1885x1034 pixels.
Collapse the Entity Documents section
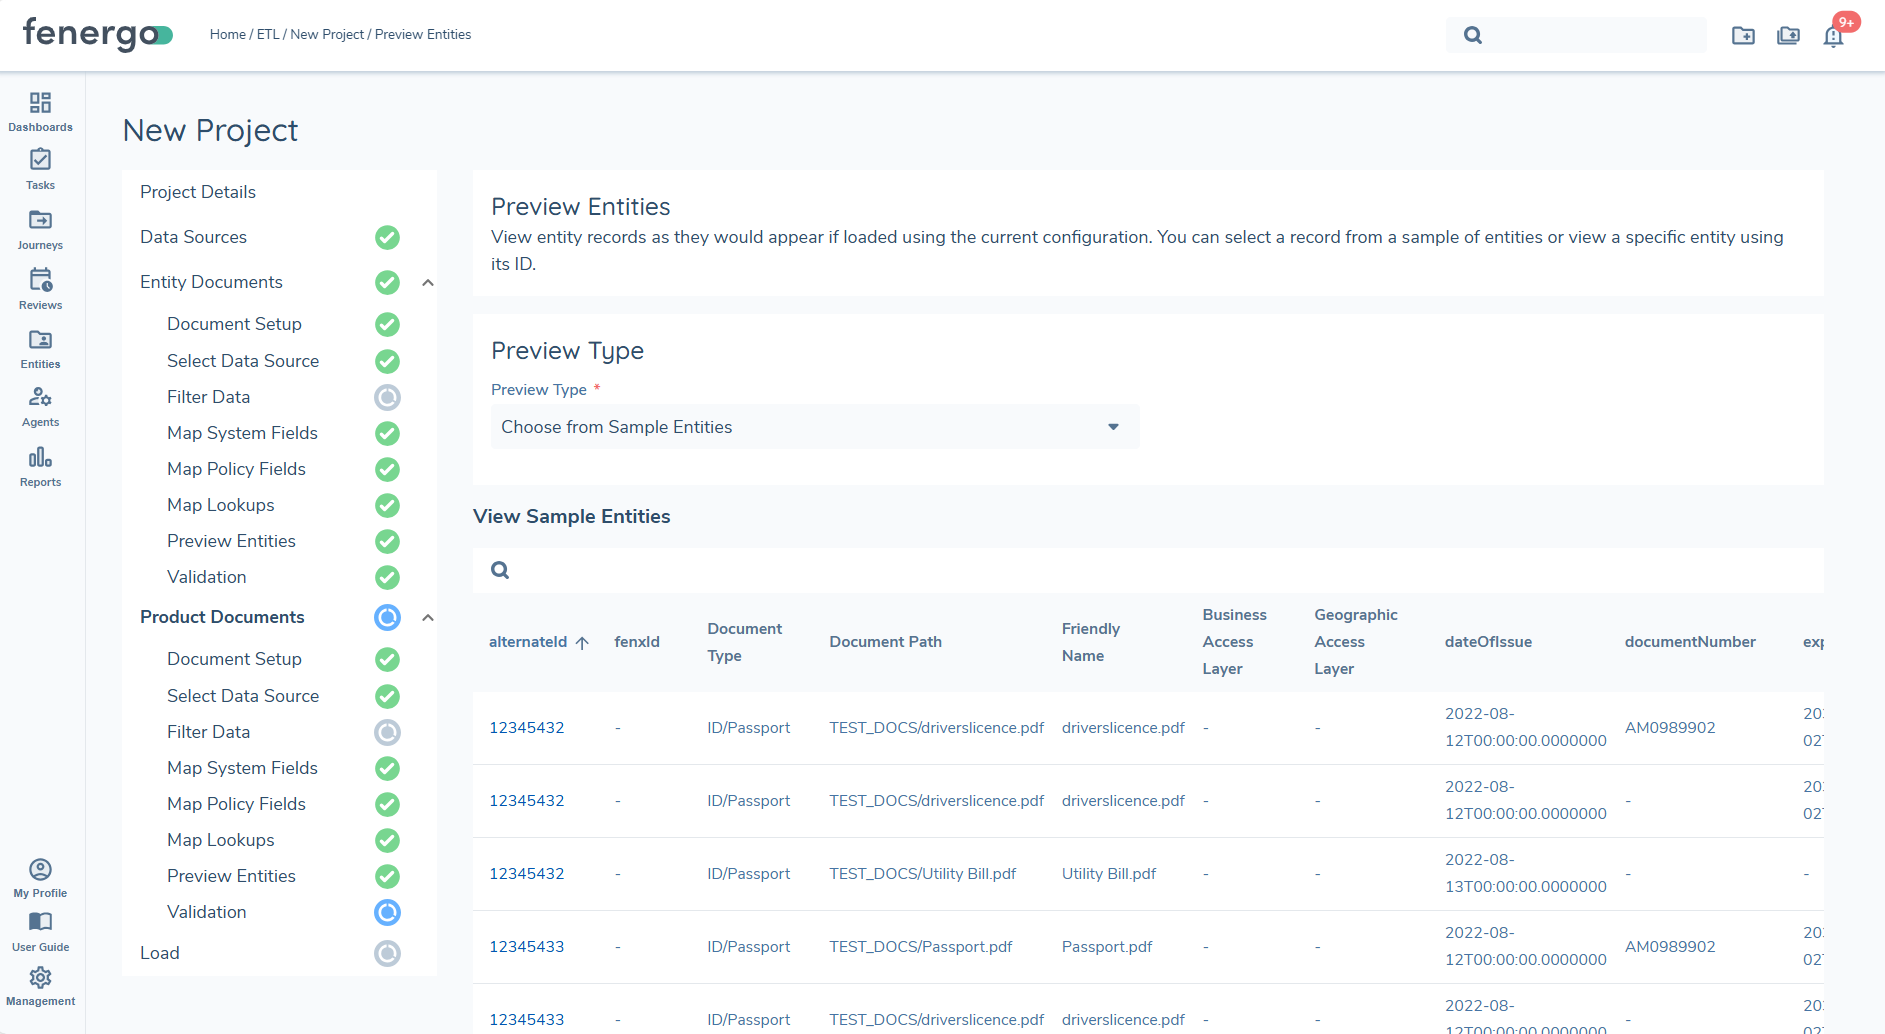(x=428, y=283)
